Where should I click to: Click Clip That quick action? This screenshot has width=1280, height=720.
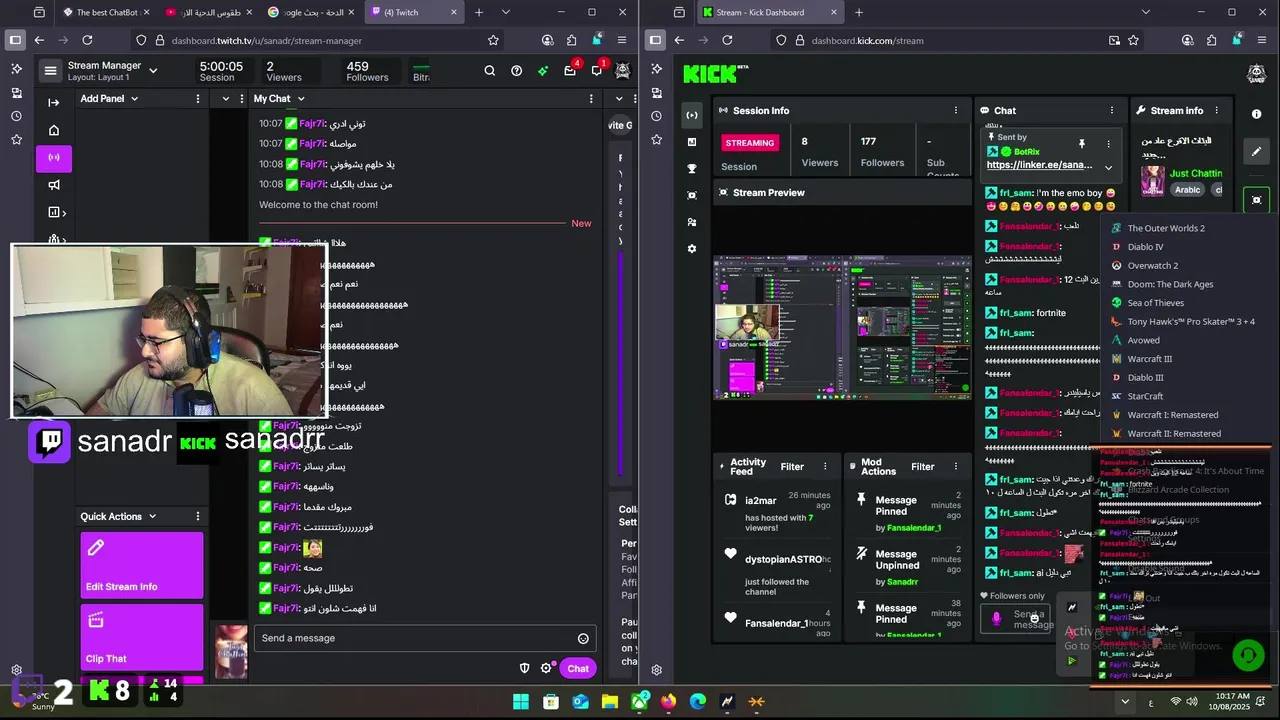coord(142,638)
